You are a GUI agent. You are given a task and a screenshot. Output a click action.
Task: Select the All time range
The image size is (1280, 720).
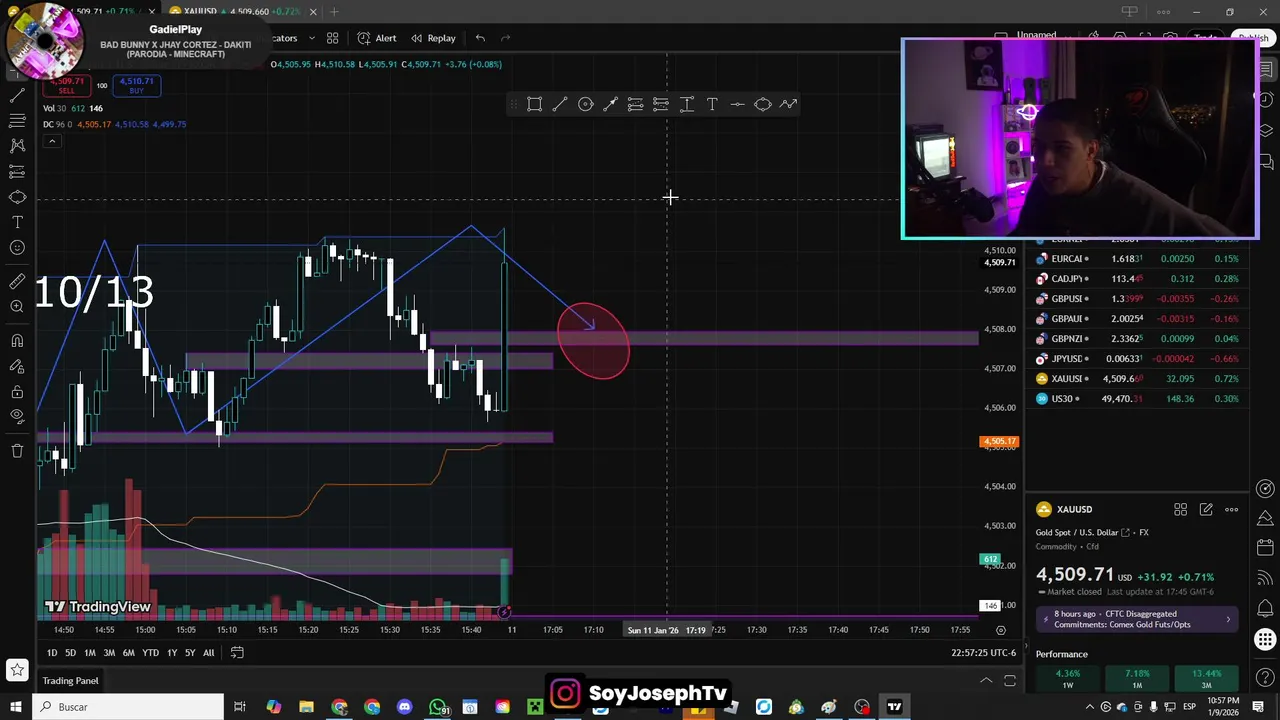pos(208,653)
